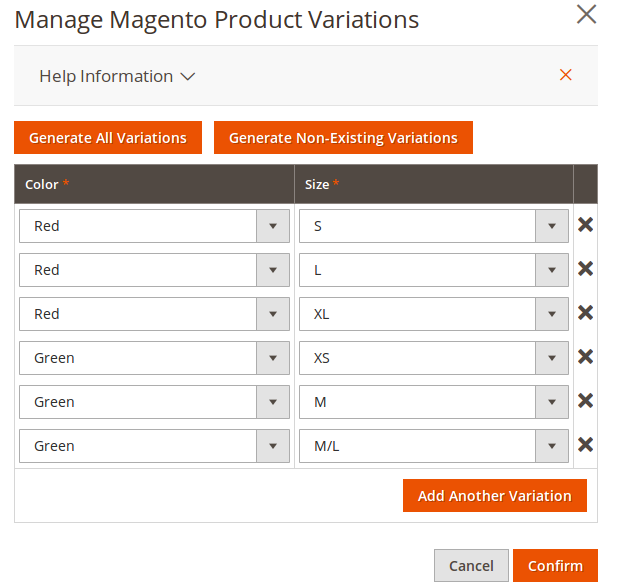The height and width of the screenshot is (588, 617).
Task: Open the Size dropdown showing M/L
Action: click(434, 446)
